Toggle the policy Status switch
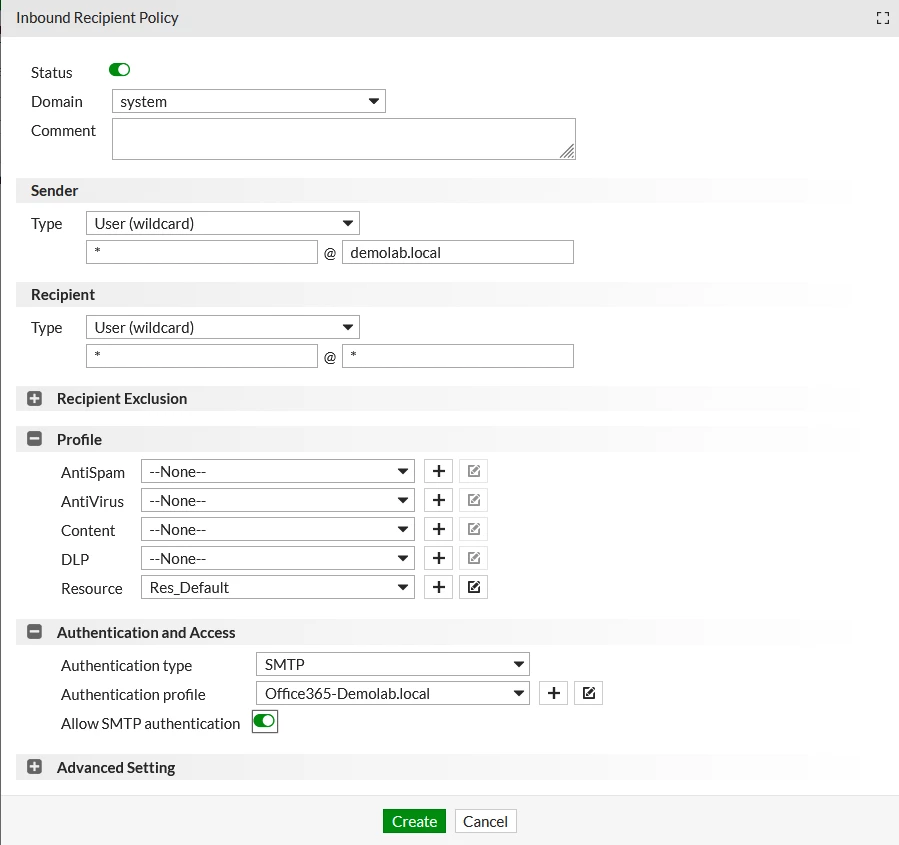Screen dimensions: 899x845 coord(119,70)
